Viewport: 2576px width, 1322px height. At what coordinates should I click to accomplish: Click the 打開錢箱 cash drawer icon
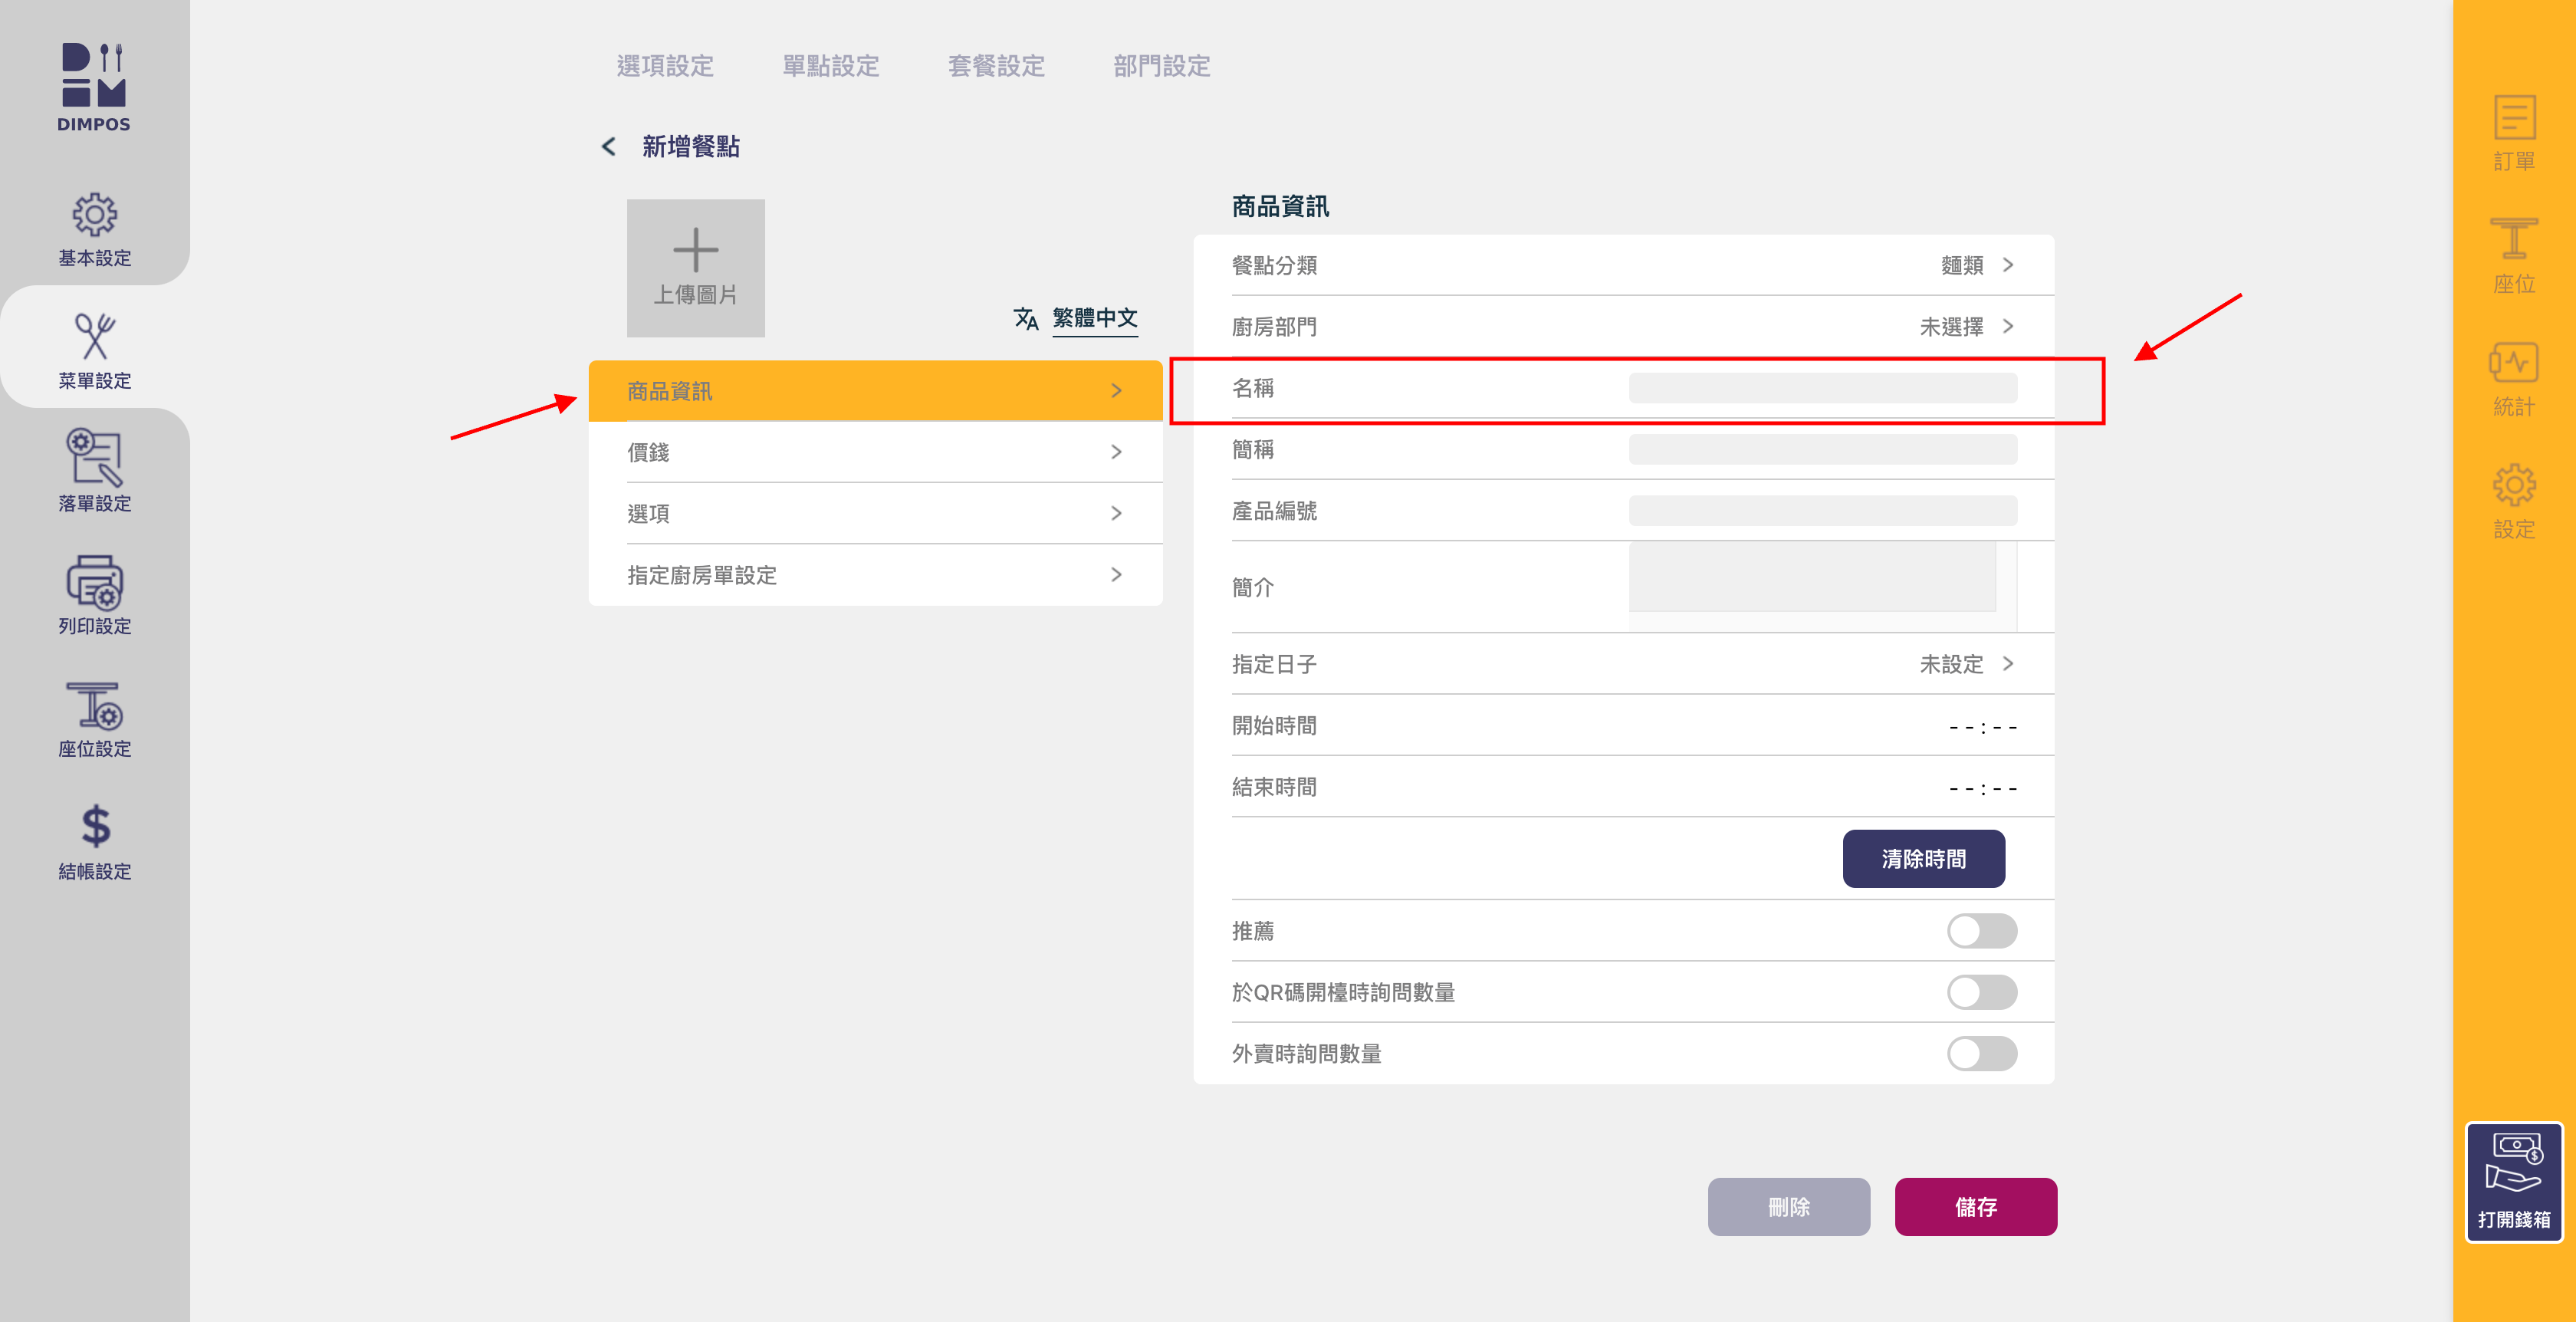pyautogui.click(x=2513, y=1165)
